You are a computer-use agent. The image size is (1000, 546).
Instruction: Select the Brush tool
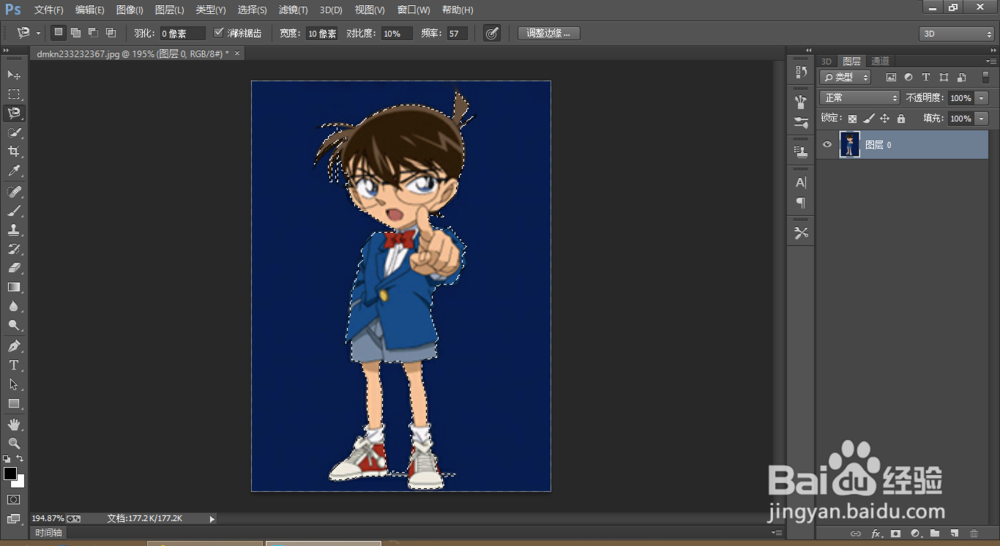click(13, 211)
